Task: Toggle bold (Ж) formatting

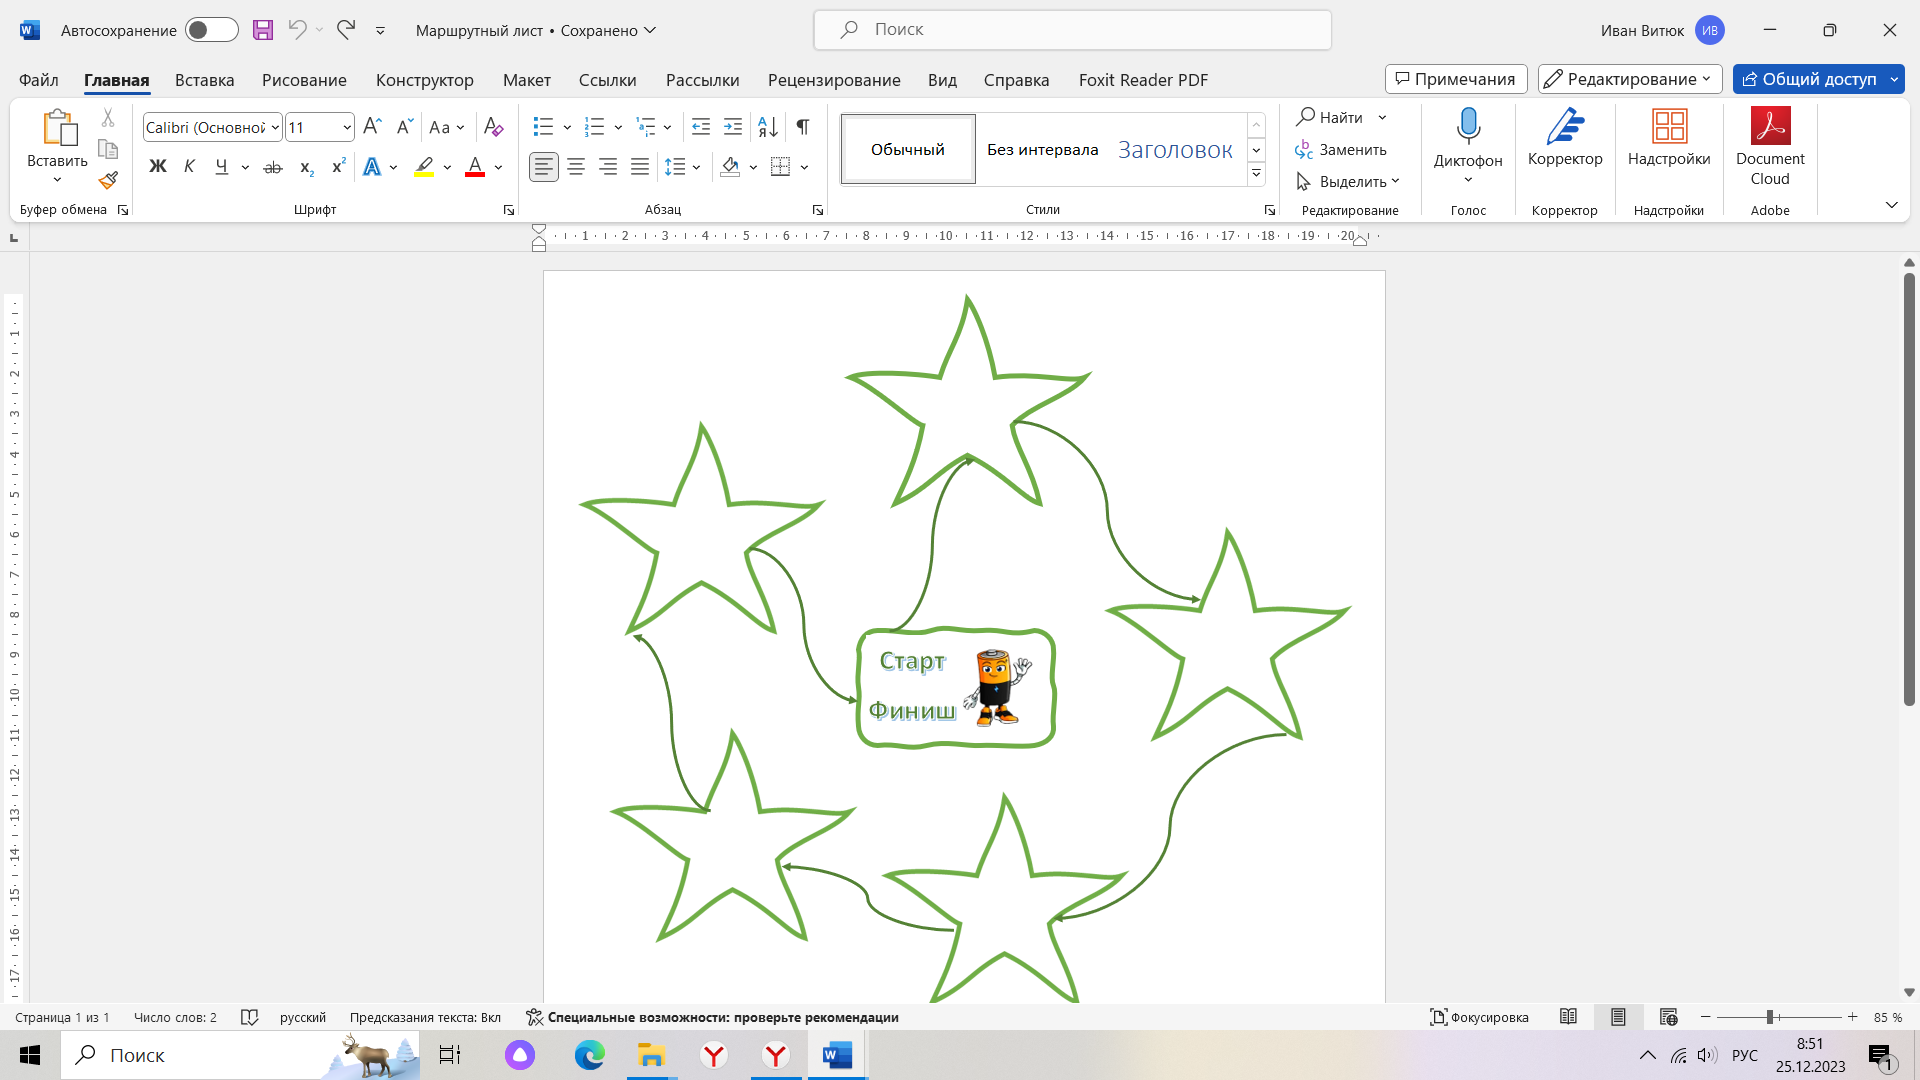Action: 158,168
